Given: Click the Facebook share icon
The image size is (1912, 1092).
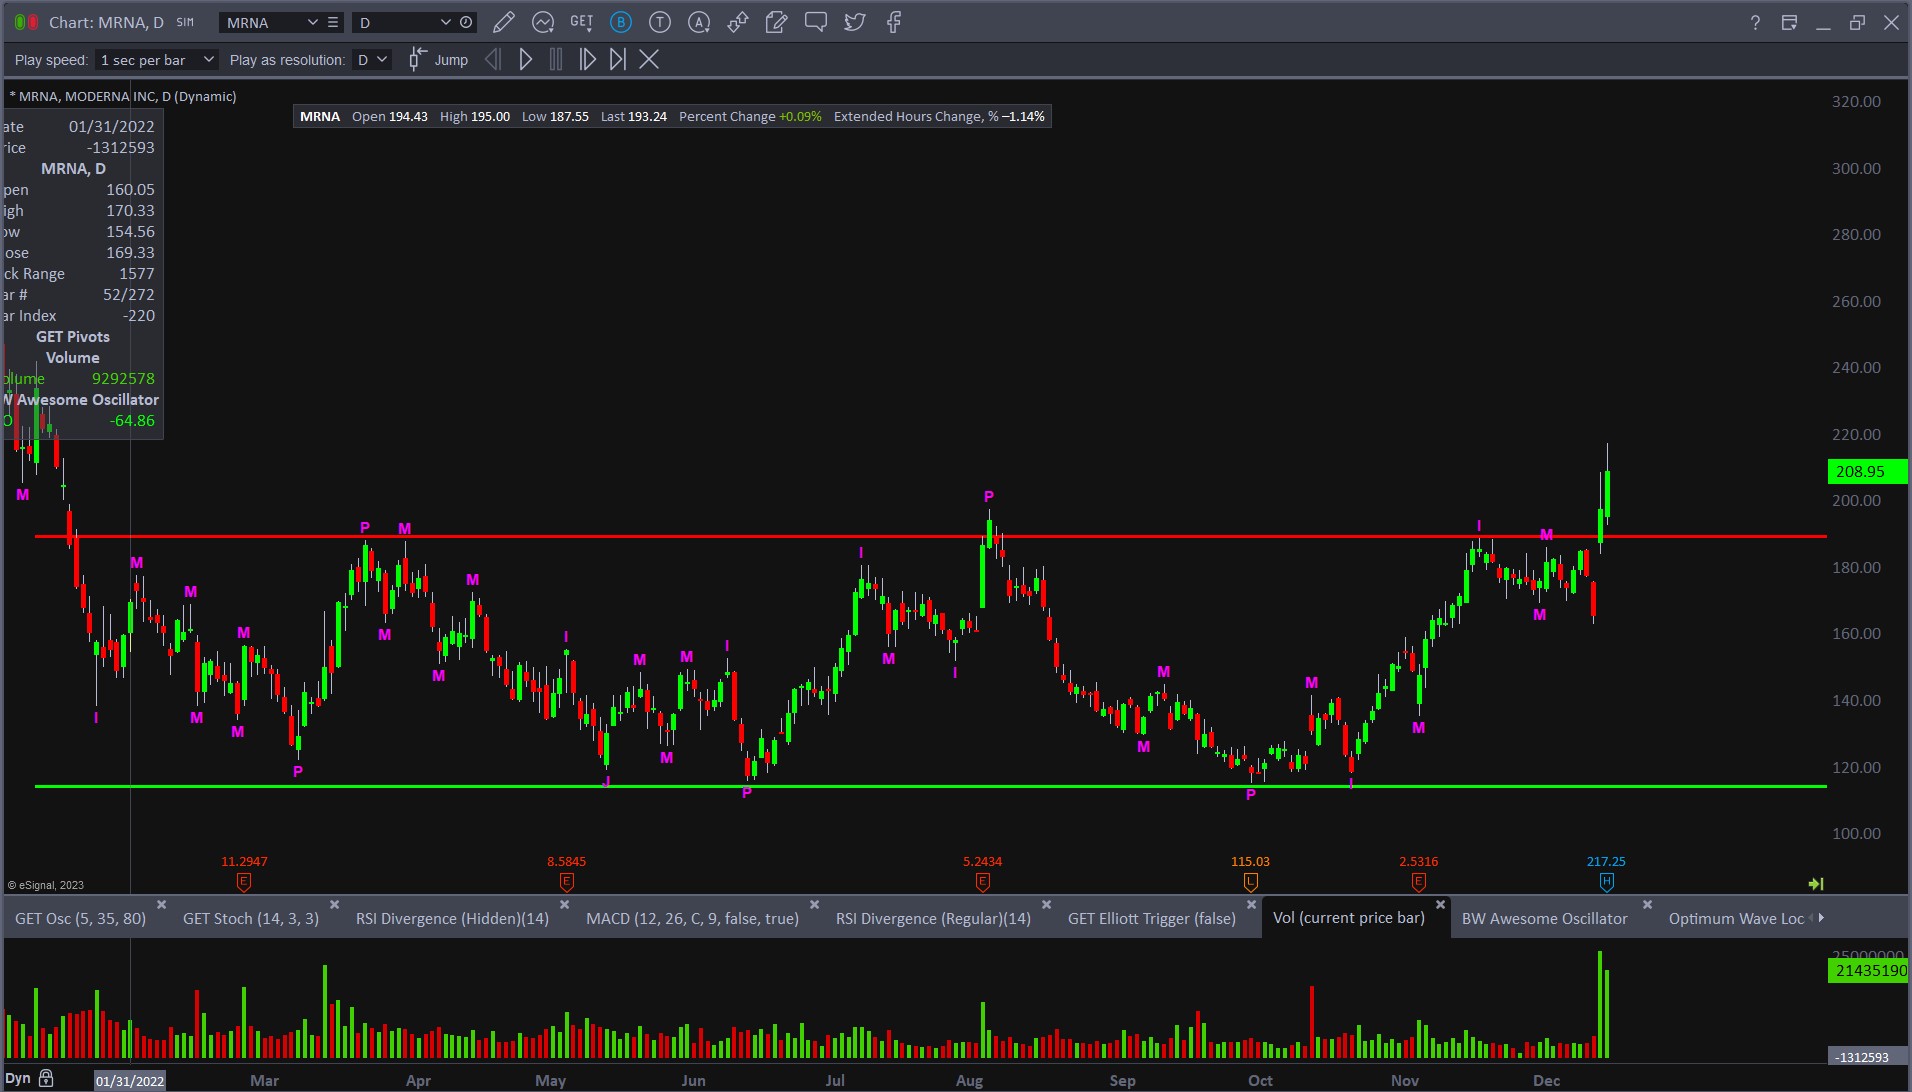Looking at the screenshot, I should [894, 22].
